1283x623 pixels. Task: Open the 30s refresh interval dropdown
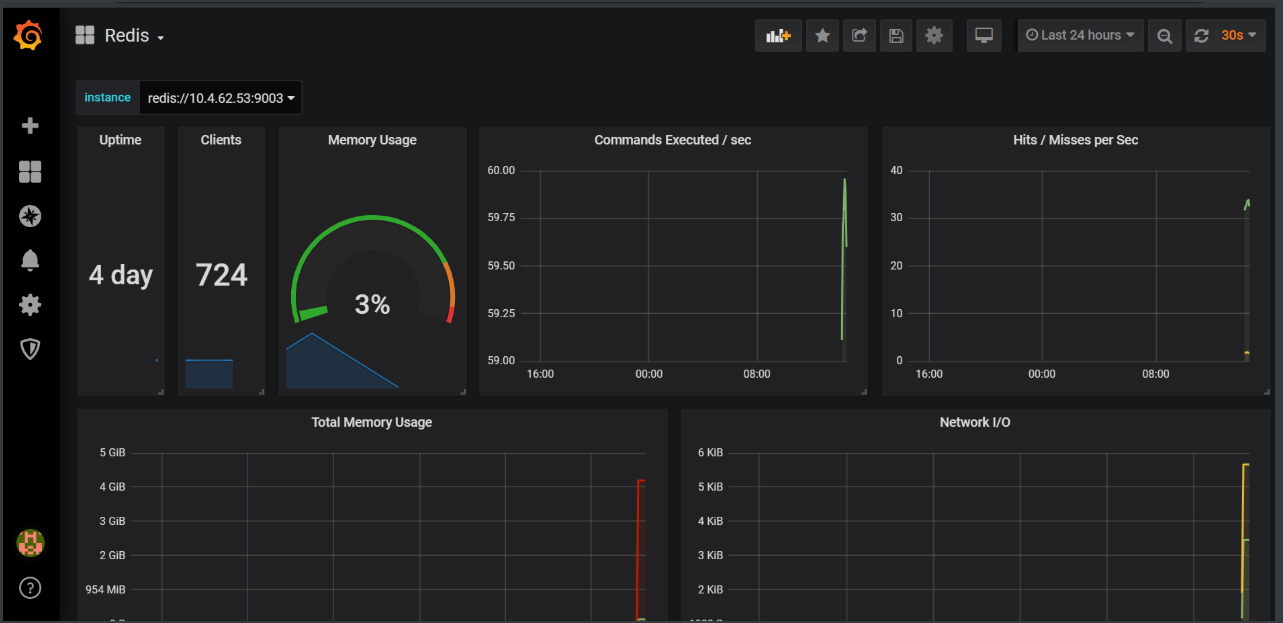1240,35
